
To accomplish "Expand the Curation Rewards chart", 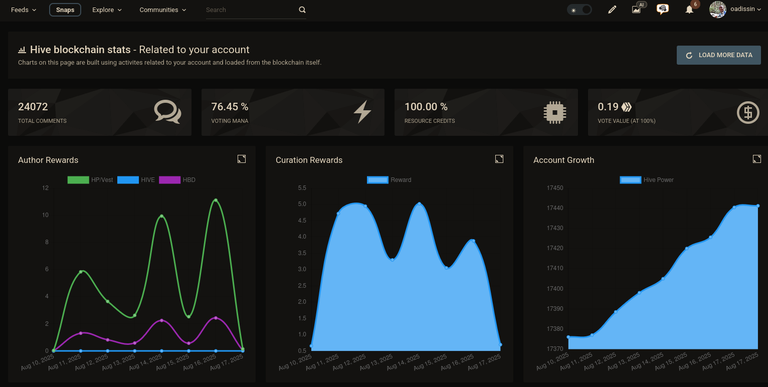I will coord(499,159).
